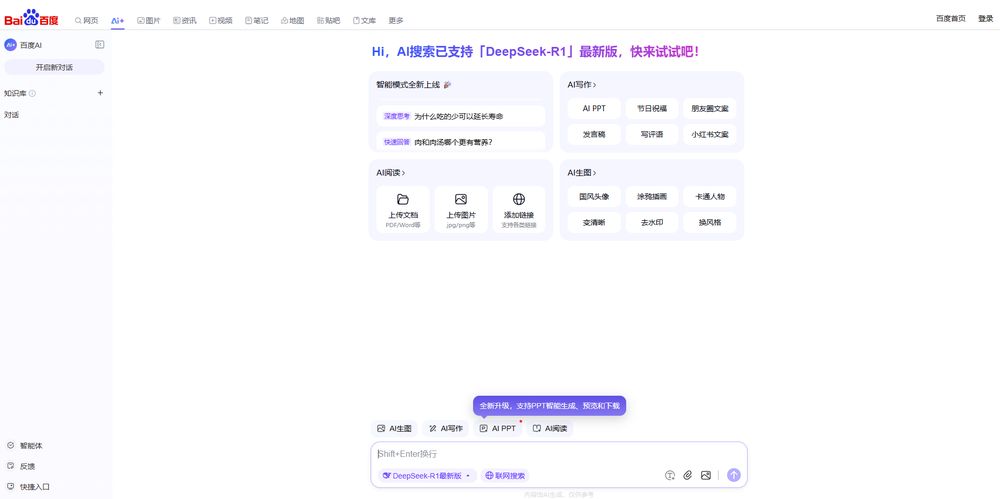Viewport: 1000px width, 499px height.
Task: Click the AI PPT chip above input box
Action: point(497,428)
